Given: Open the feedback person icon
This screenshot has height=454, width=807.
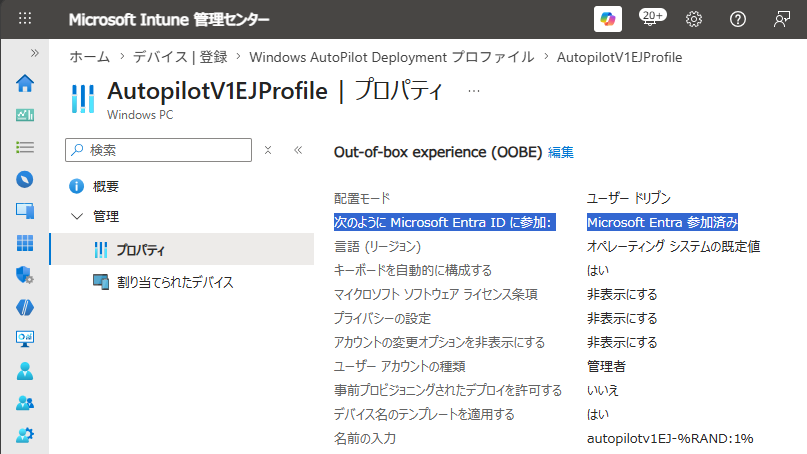Looking at the screenshot, I should [x=781, y=19].
